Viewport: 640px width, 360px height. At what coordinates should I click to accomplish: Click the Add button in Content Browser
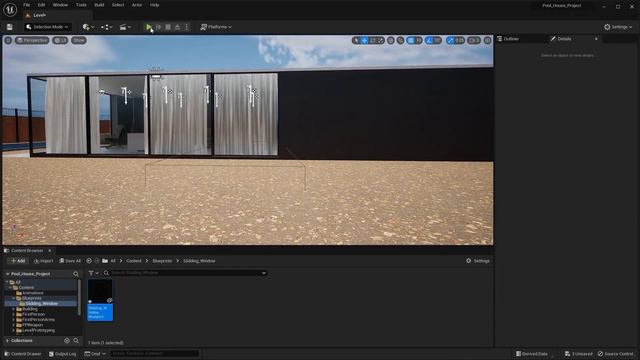point(18,261)
